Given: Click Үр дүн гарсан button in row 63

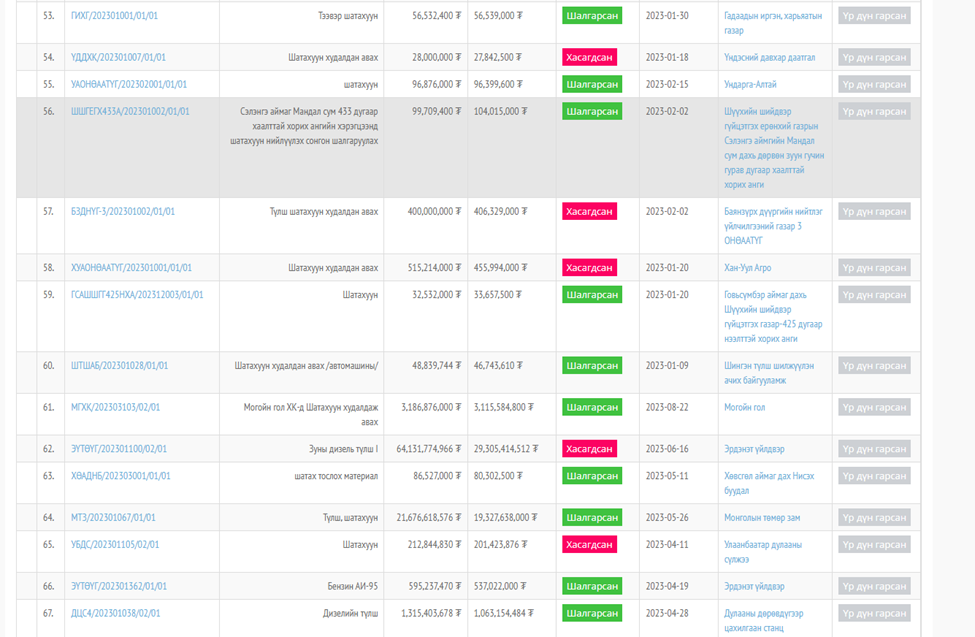Looking at the screenshot, I should click(874, 476).
